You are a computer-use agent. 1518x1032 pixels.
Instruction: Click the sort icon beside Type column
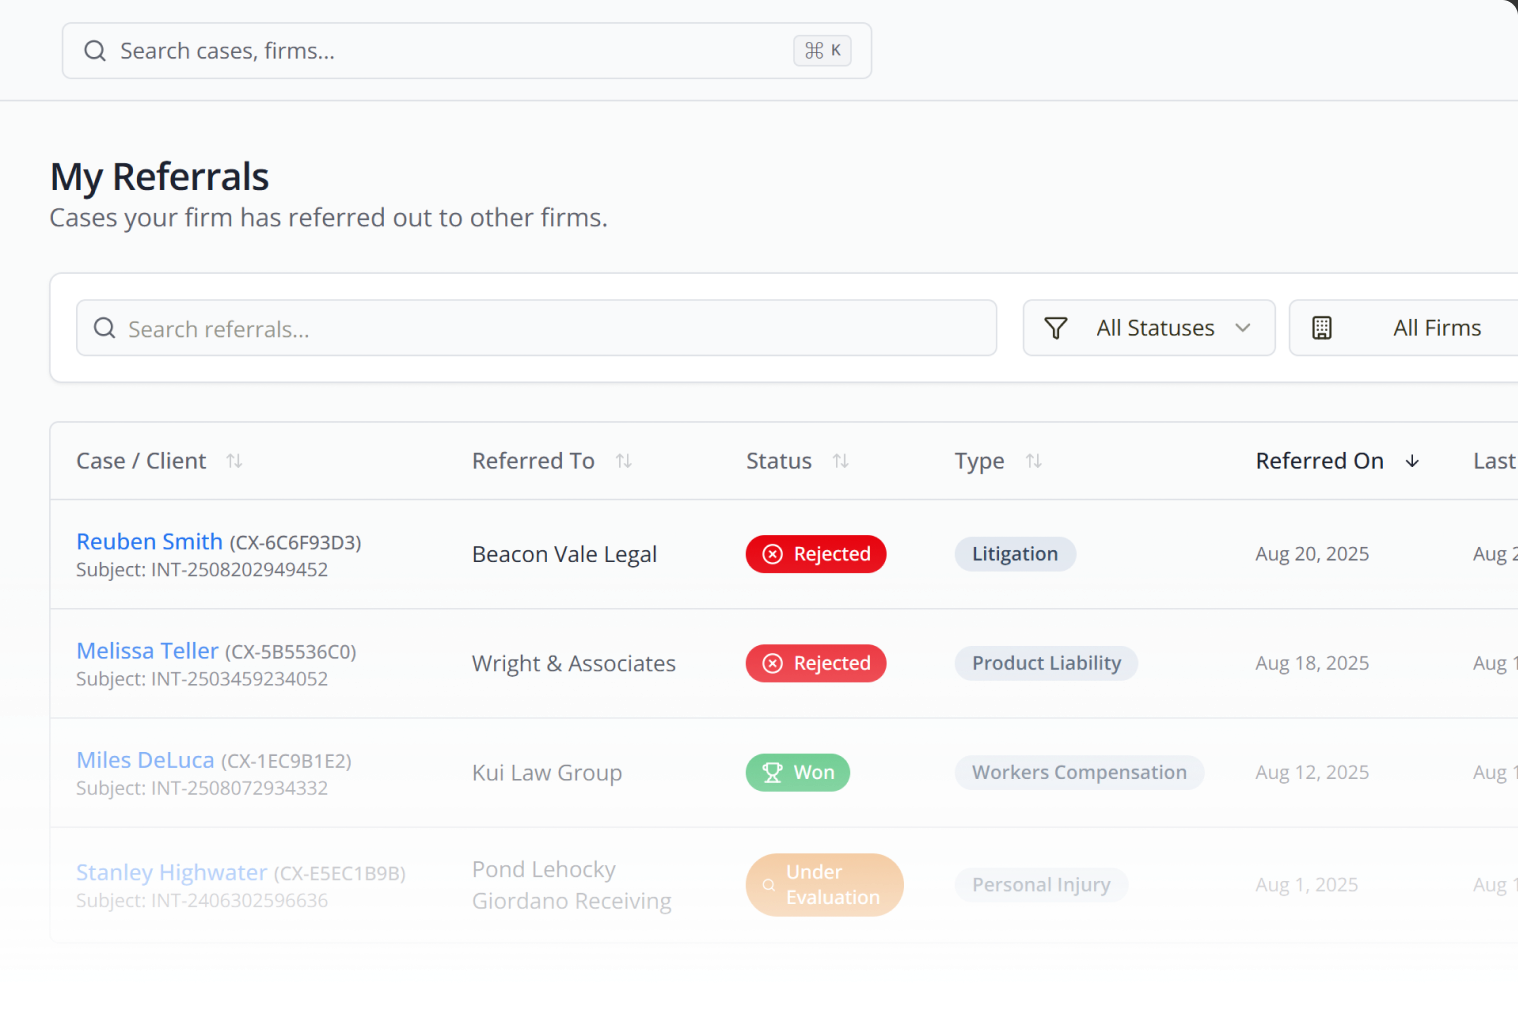[1034, 461]
